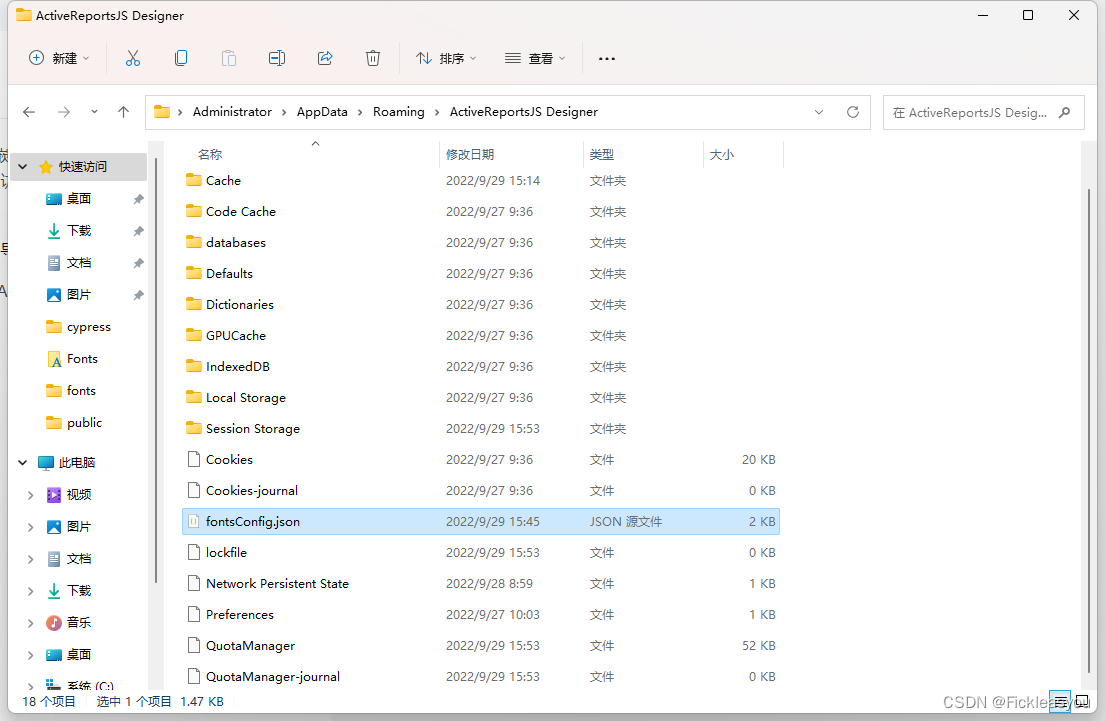The image size is (1105, 721).
Task: Collapse the 快速访问 section
Action: coord(22,167)
